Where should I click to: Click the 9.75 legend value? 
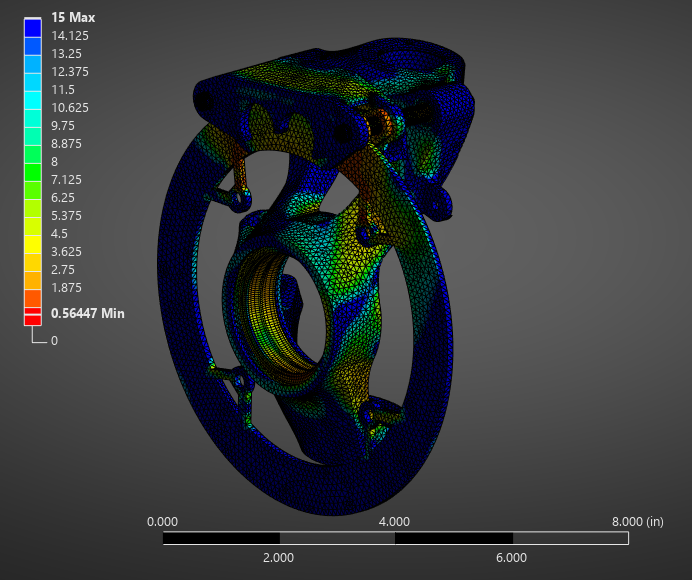coord(63,126)
